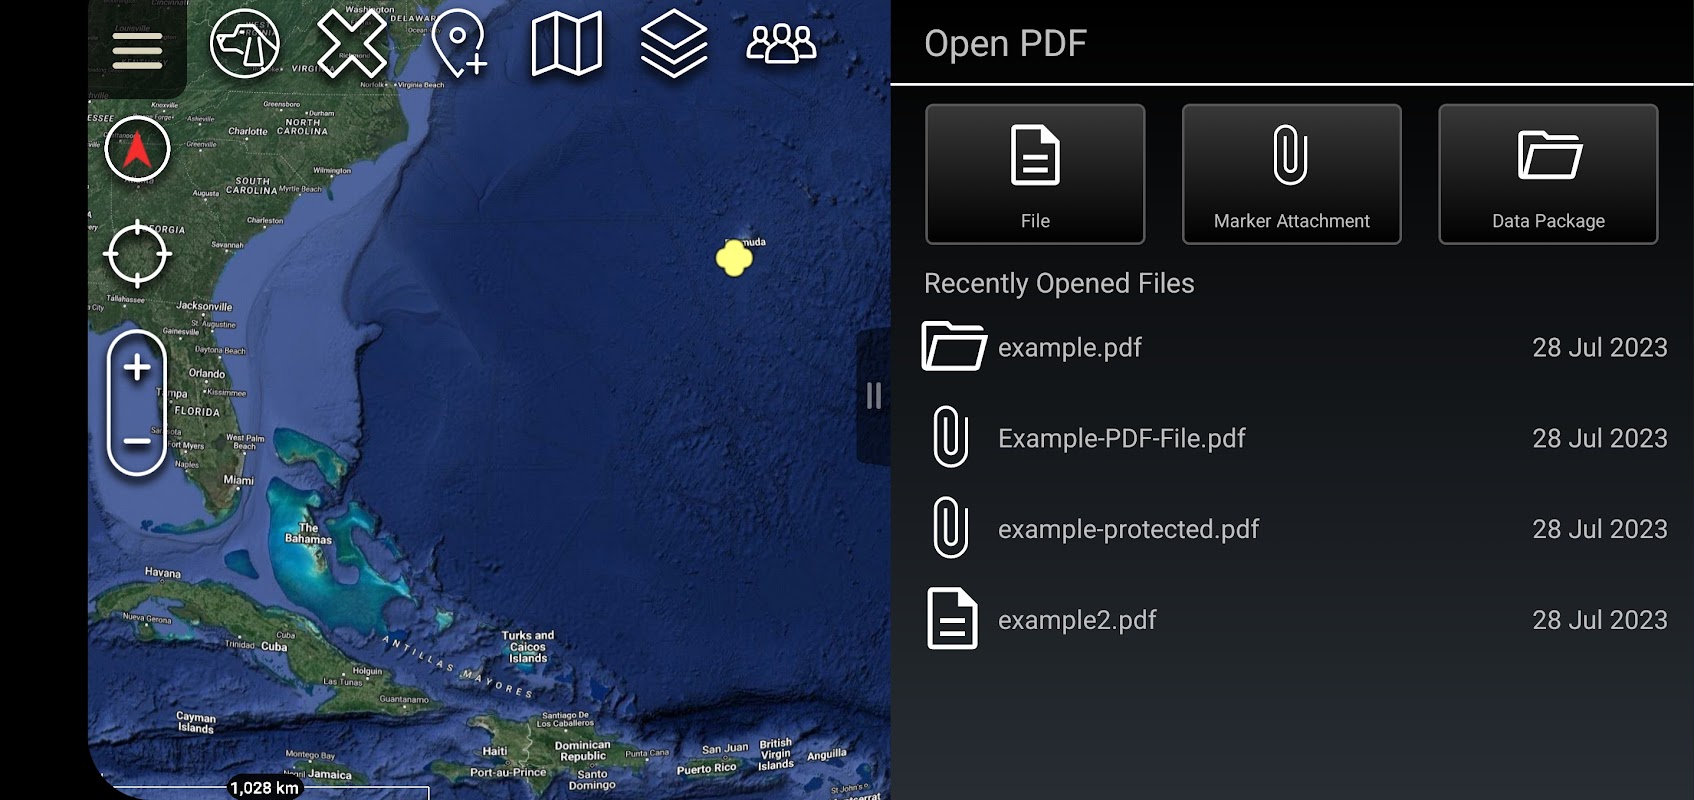
Task: Tap the Puerto Rico label on the map
Action: tap(706, 768)
